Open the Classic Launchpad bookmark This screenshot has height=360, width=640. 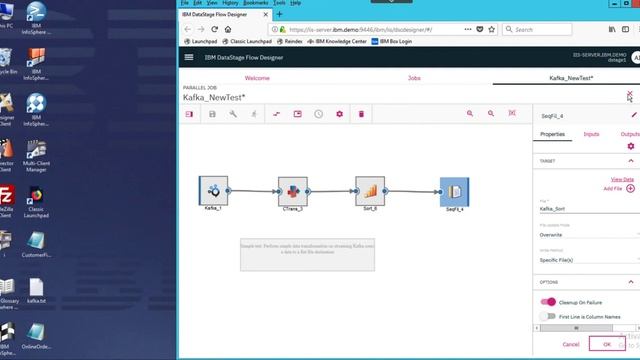[x=247, y=41]
